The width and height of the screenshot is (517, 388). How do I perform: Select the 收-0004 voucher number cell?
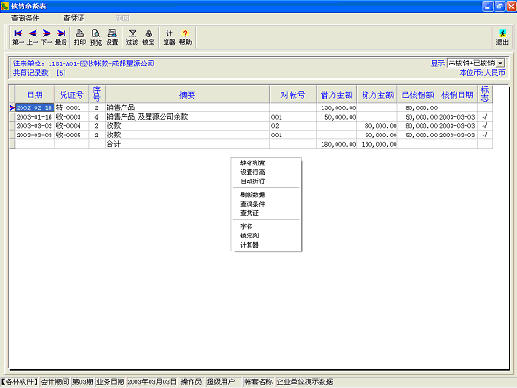coord(71,126)
